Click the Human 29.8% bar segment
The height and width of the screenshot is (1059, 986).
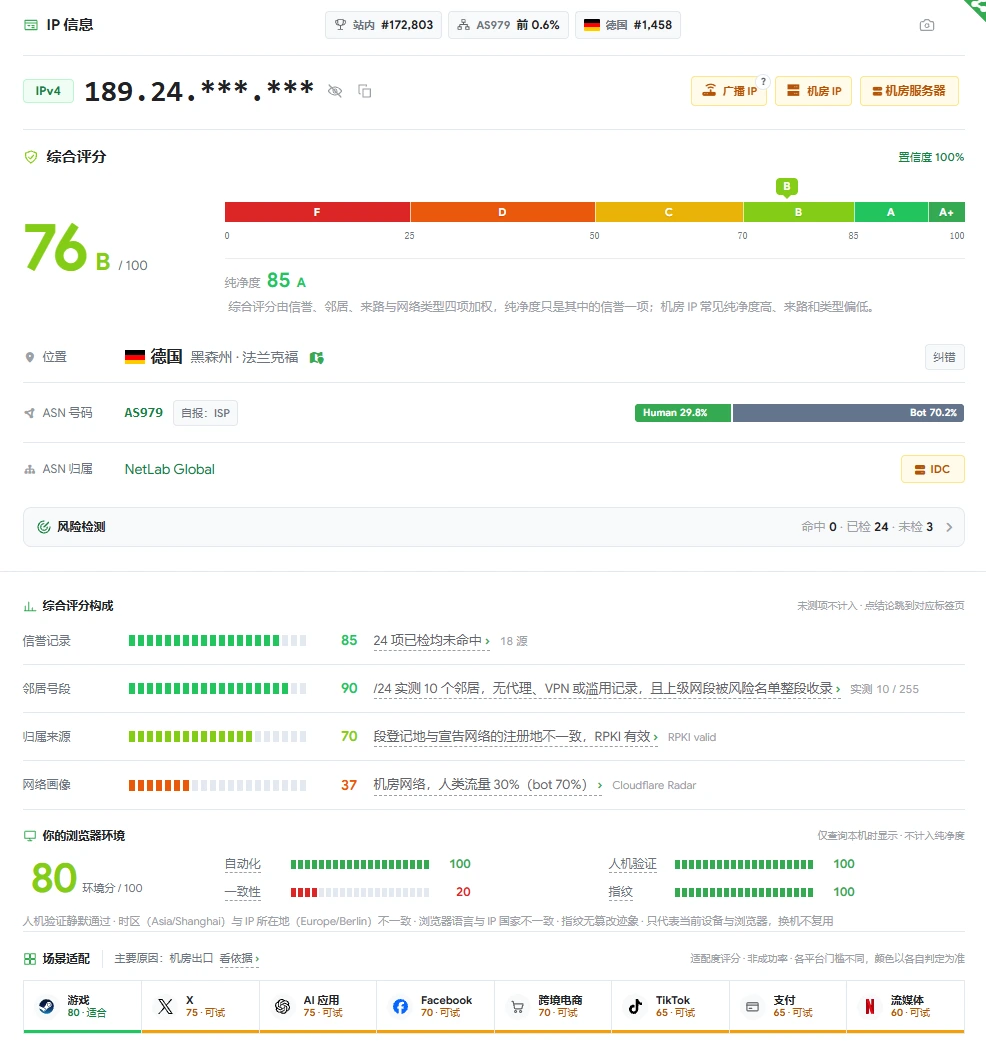point(683,413)
